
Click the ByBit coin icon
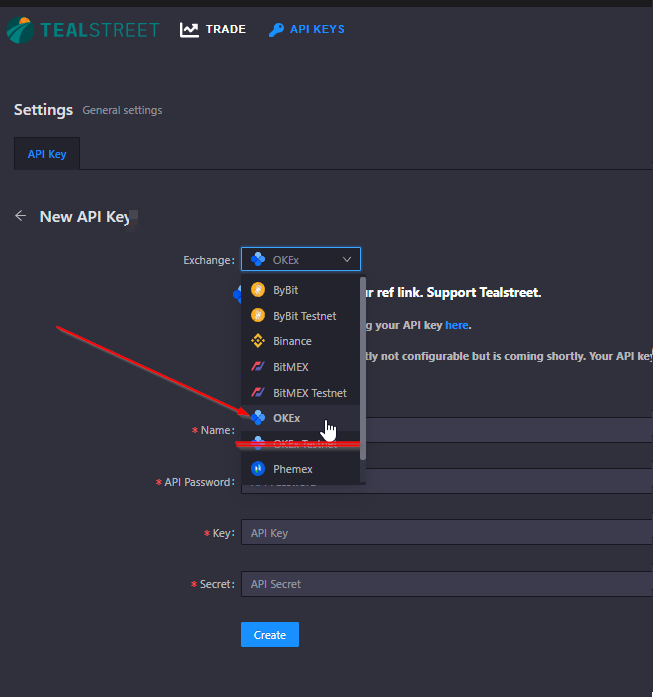pyautogui.click(x=258, y=290)
